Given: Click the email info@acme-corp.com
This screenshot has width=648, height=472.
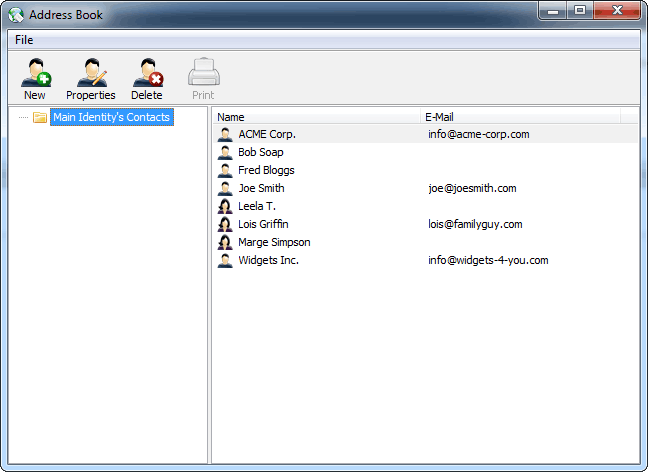Looking at the screenshot, I should click(479, 134).
